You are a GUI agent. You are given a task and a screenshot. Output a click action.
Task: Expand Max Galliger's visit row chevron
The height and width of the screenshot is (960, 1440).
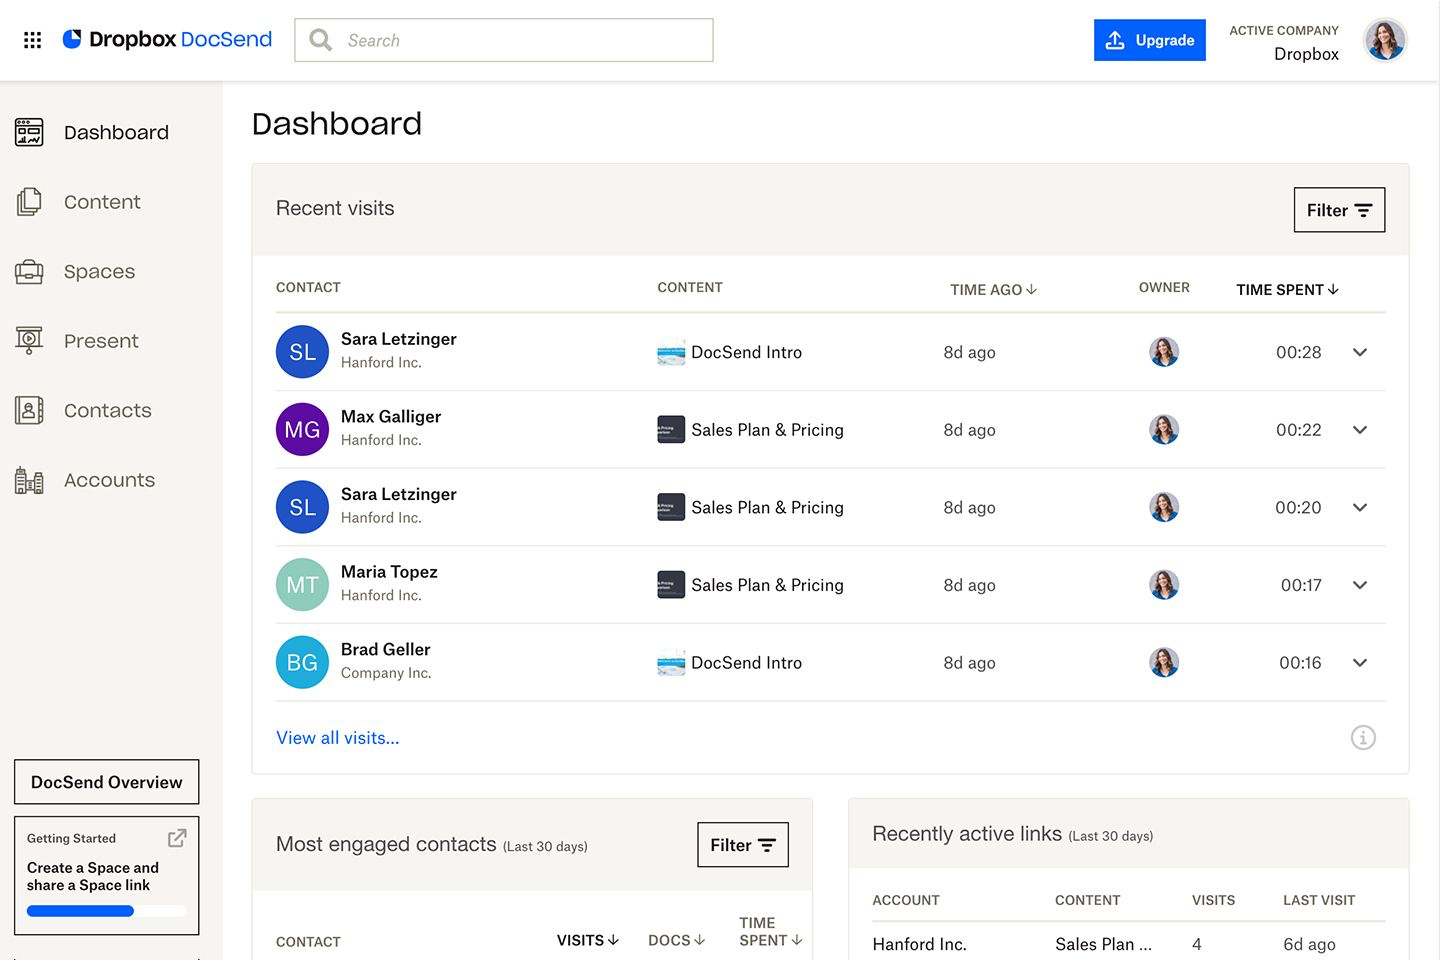(1360, 430)
